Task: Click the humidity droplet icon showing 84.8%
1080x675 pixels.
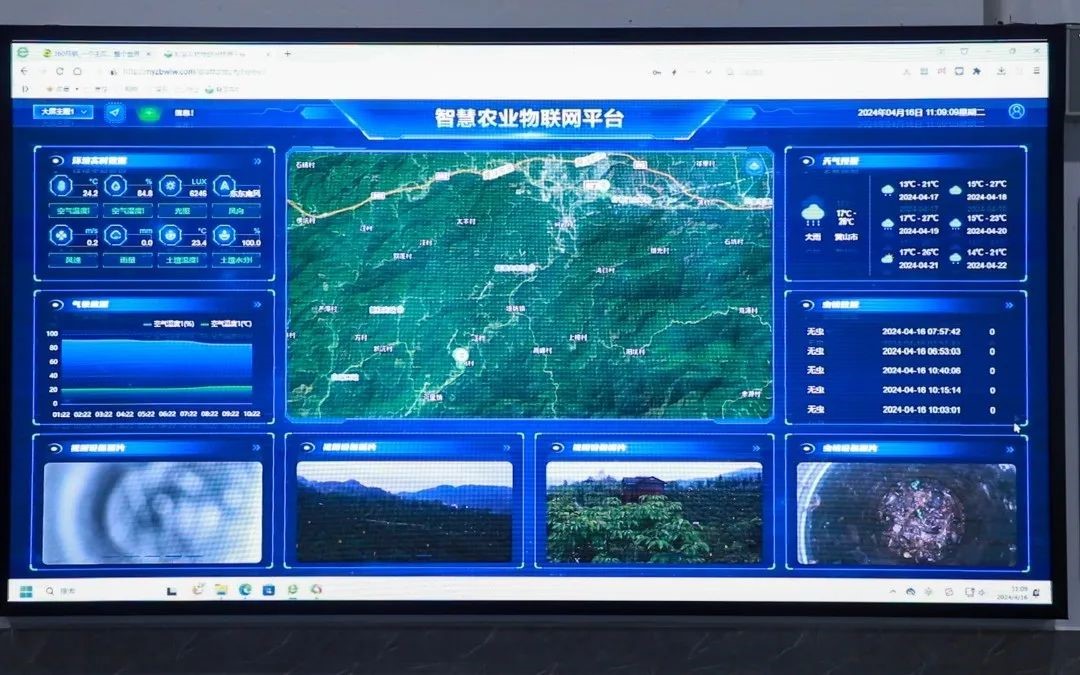Action: [115, 185]
